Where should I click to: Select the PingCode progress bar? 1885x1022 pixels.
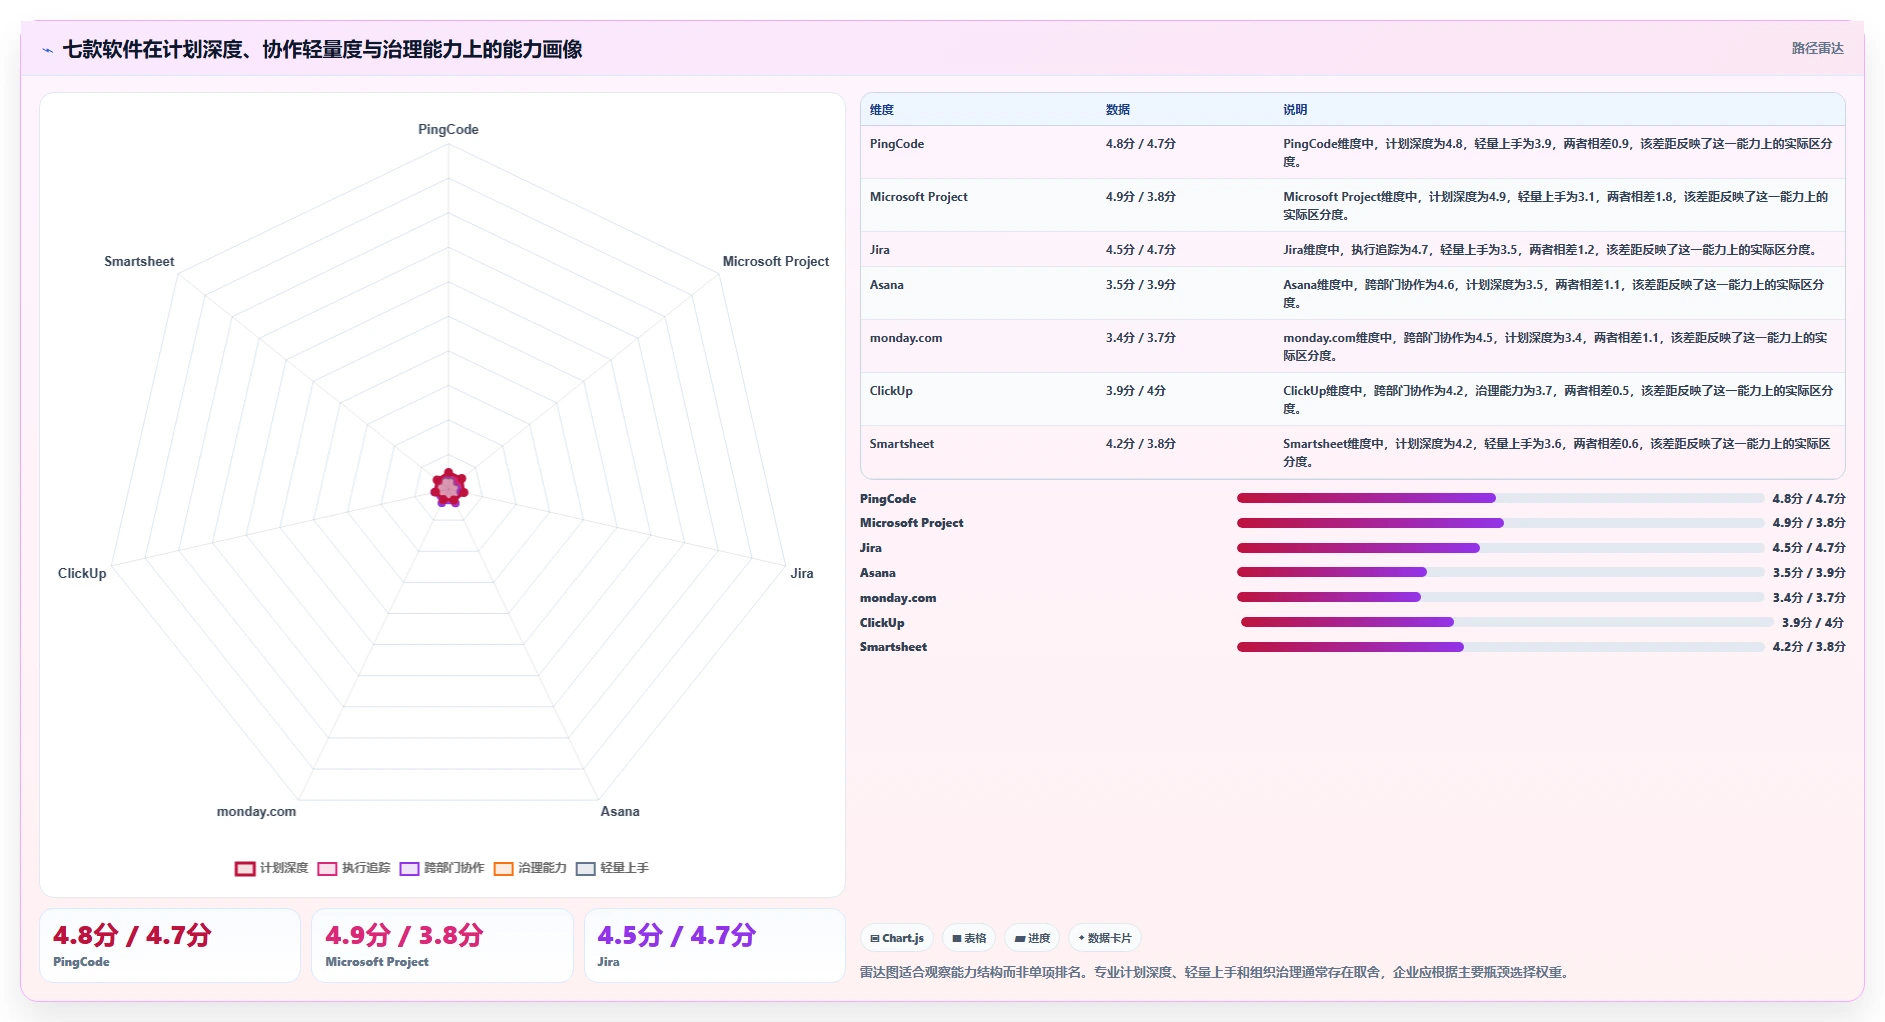point(1500,498)
